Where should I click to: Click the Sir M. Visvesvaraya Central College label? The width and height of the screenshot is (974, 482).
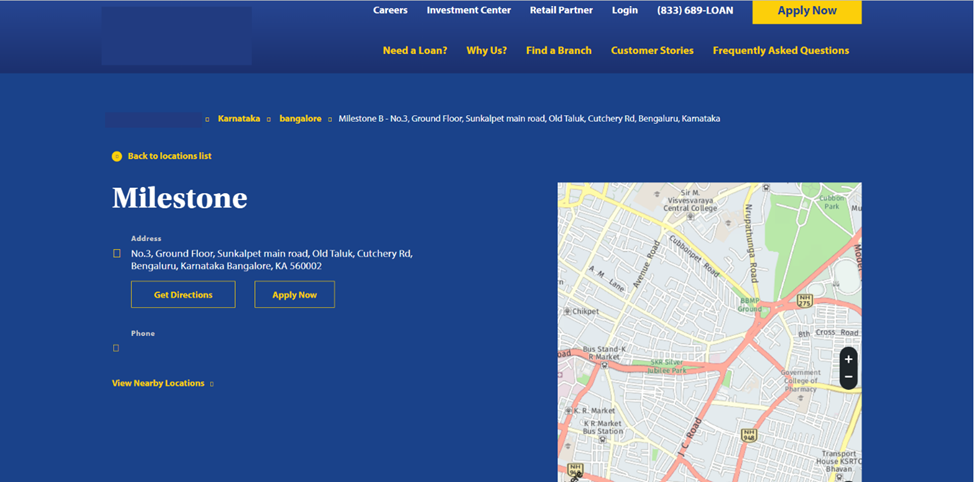click(x=691, y=201)
